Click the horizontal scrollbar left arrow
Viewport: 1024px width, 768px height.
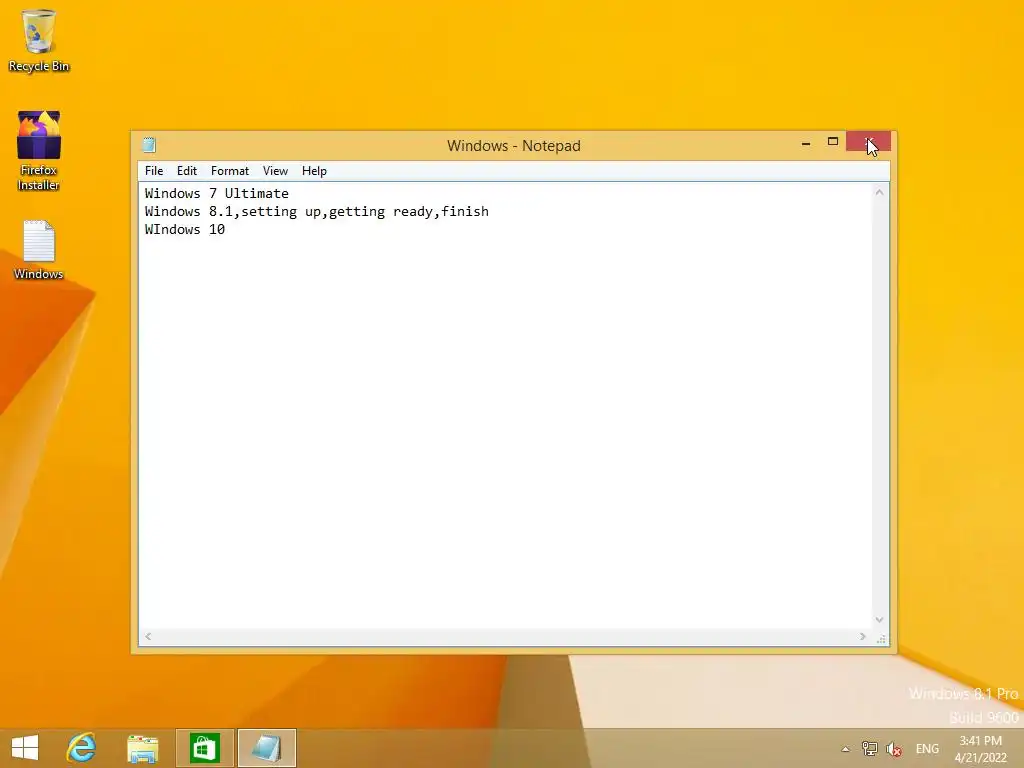[x=148, y=636]
